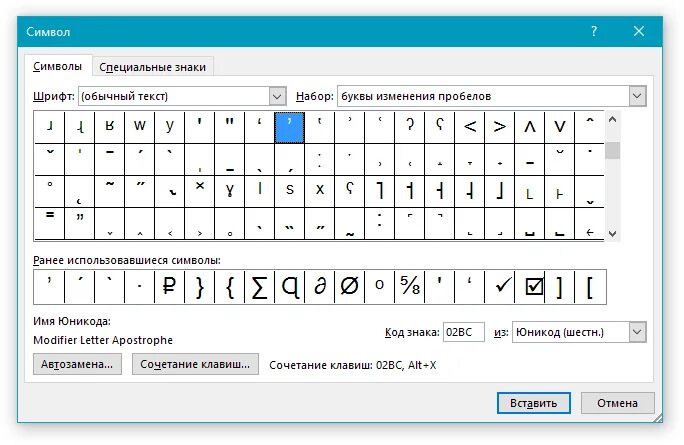
Task: Pick the low left arrow symbol ending the fourth row
Action: click(590, 223)
